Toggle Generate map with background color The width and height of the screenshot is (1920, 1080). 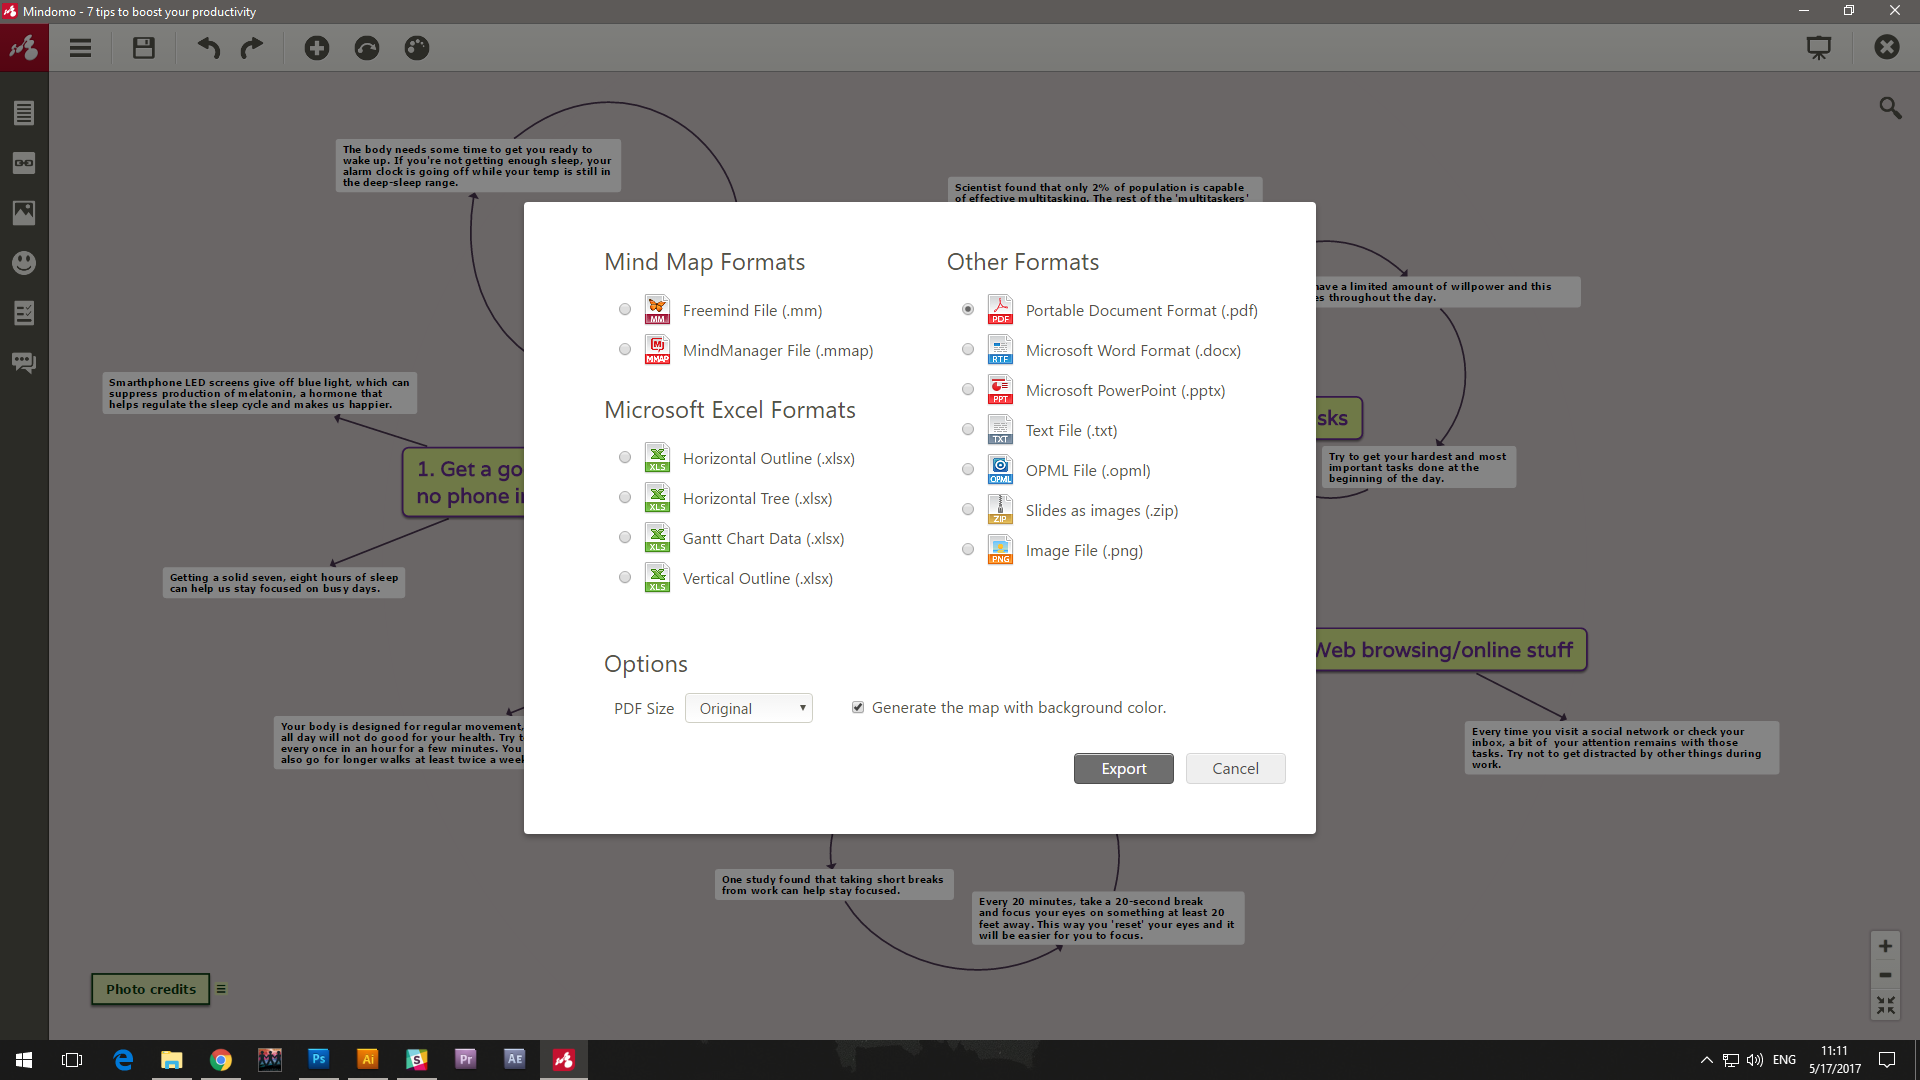coord(858,707)
